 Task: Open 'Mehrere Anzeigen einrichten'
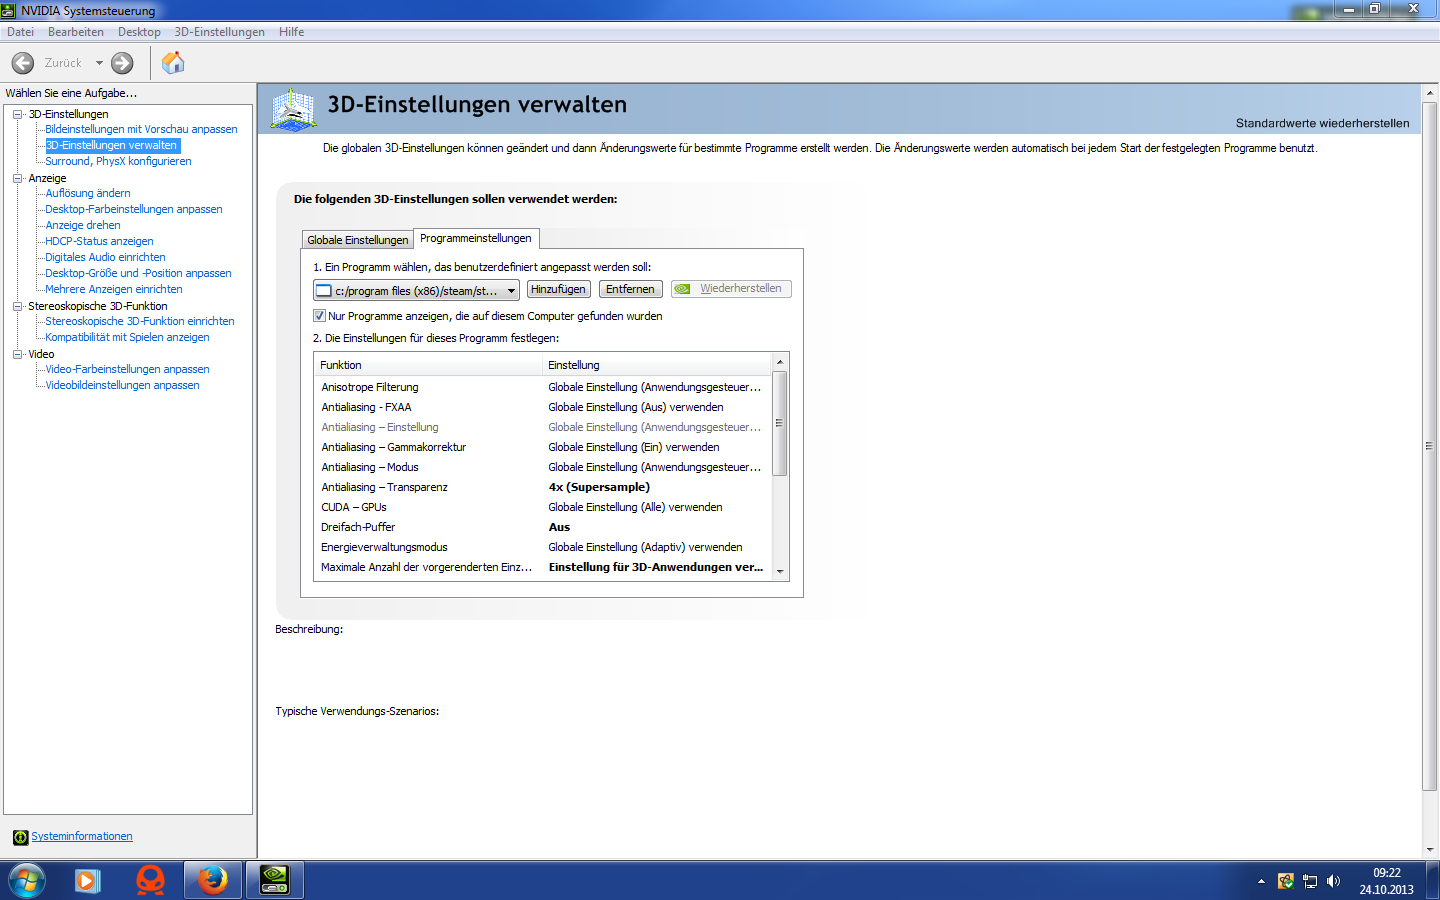click(x=114, y=290)
